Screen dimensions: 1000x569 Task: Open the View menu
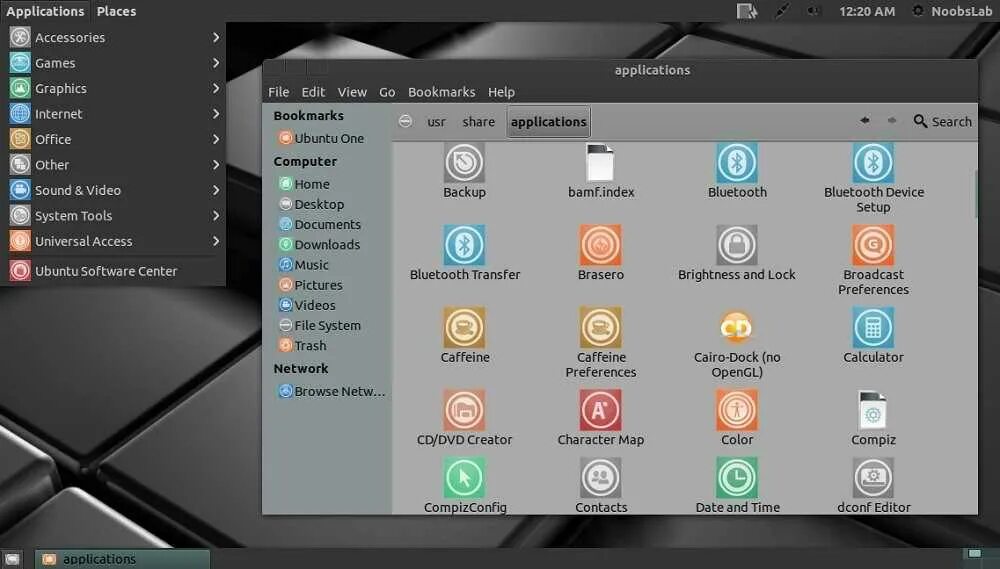click(x=352, y=92)
